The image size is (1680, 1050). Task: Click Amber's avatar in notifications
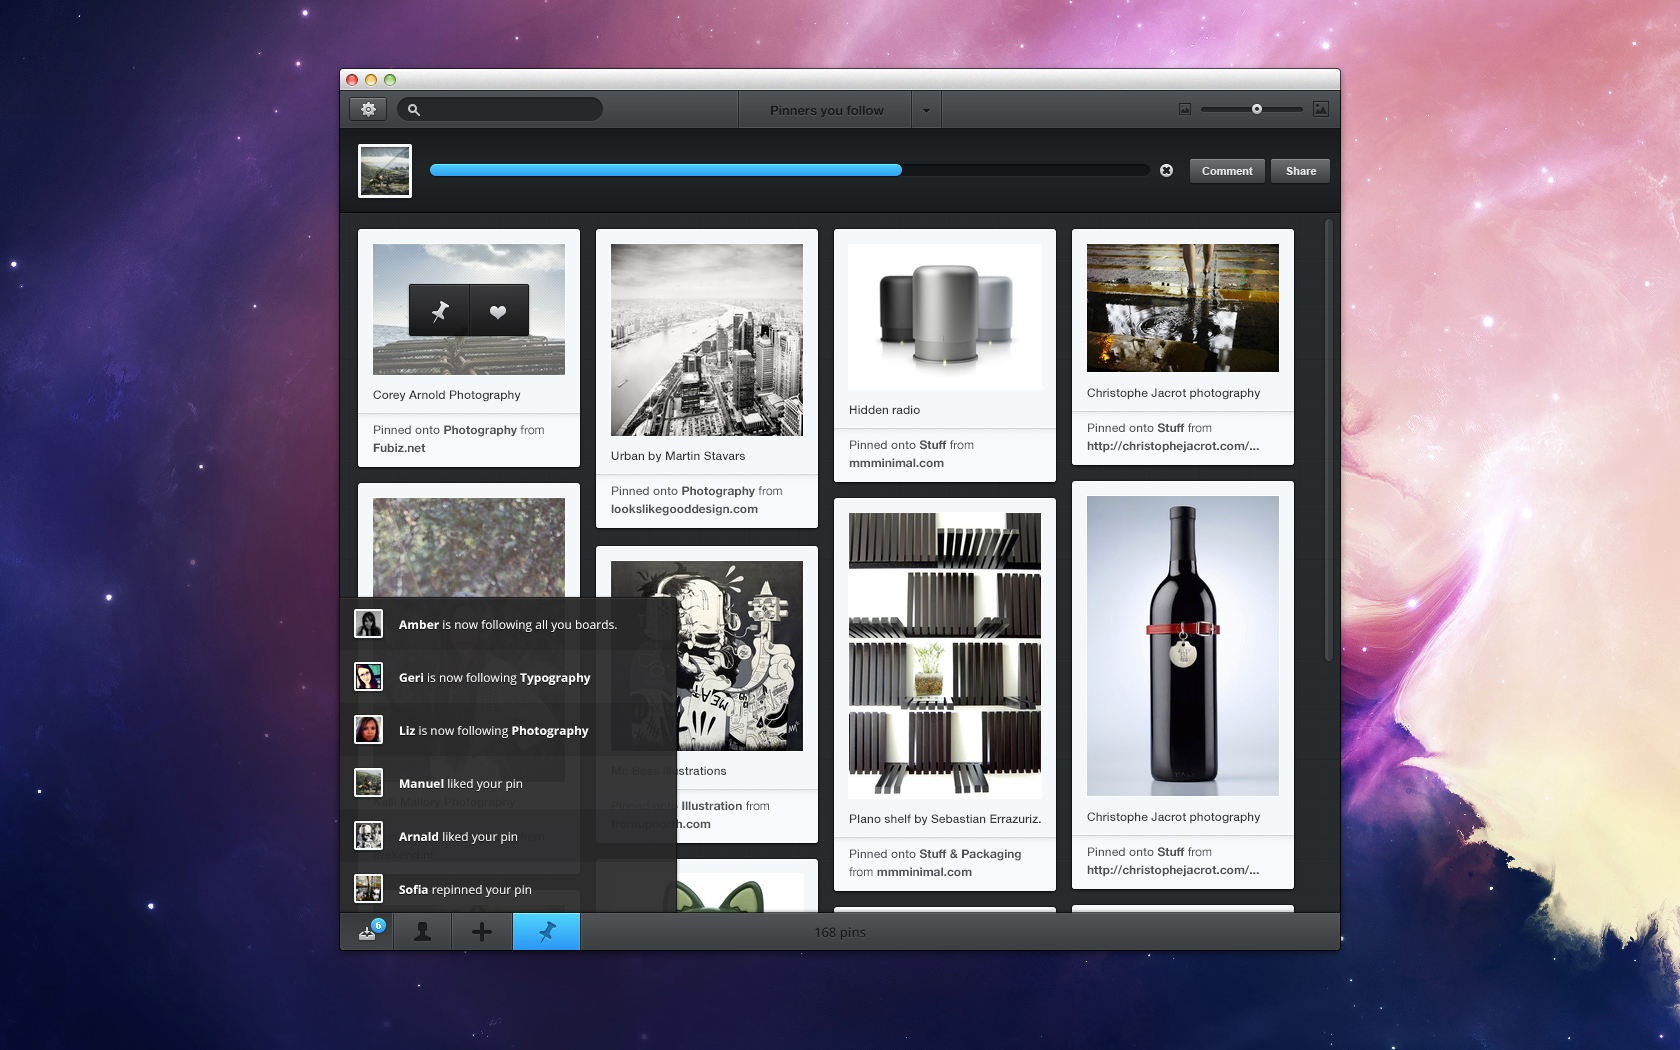click(x=368, y=624)
